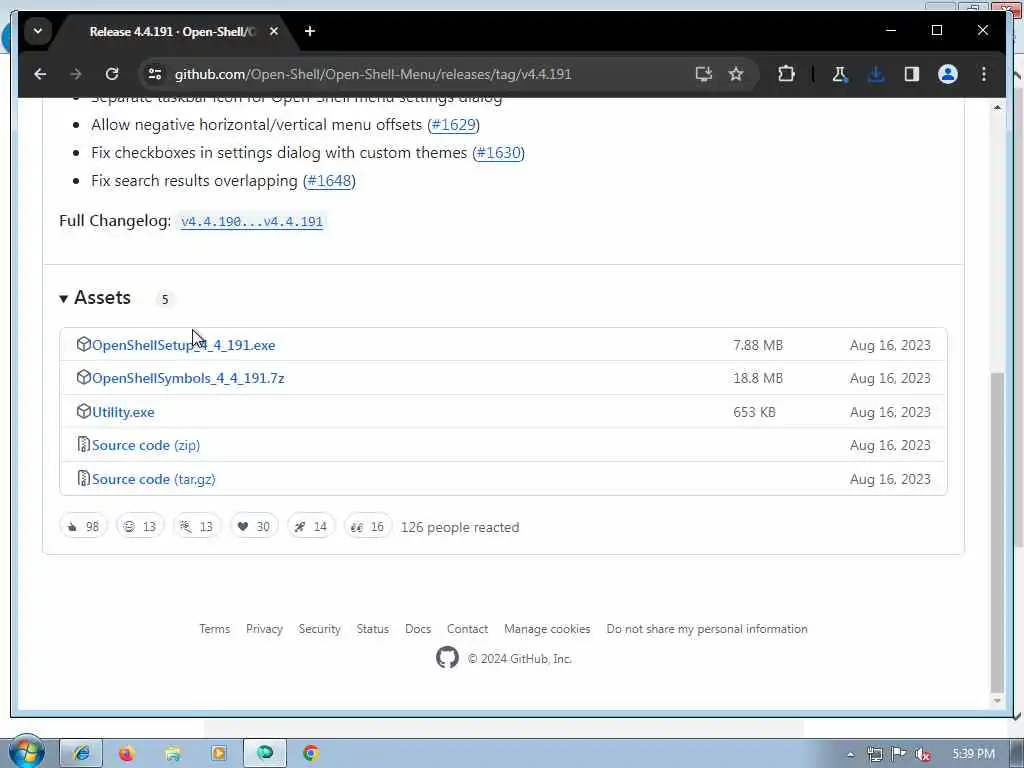1024x768 pixels.
Task: Click package icon beside Utility.exe
Action: (84, 411)
